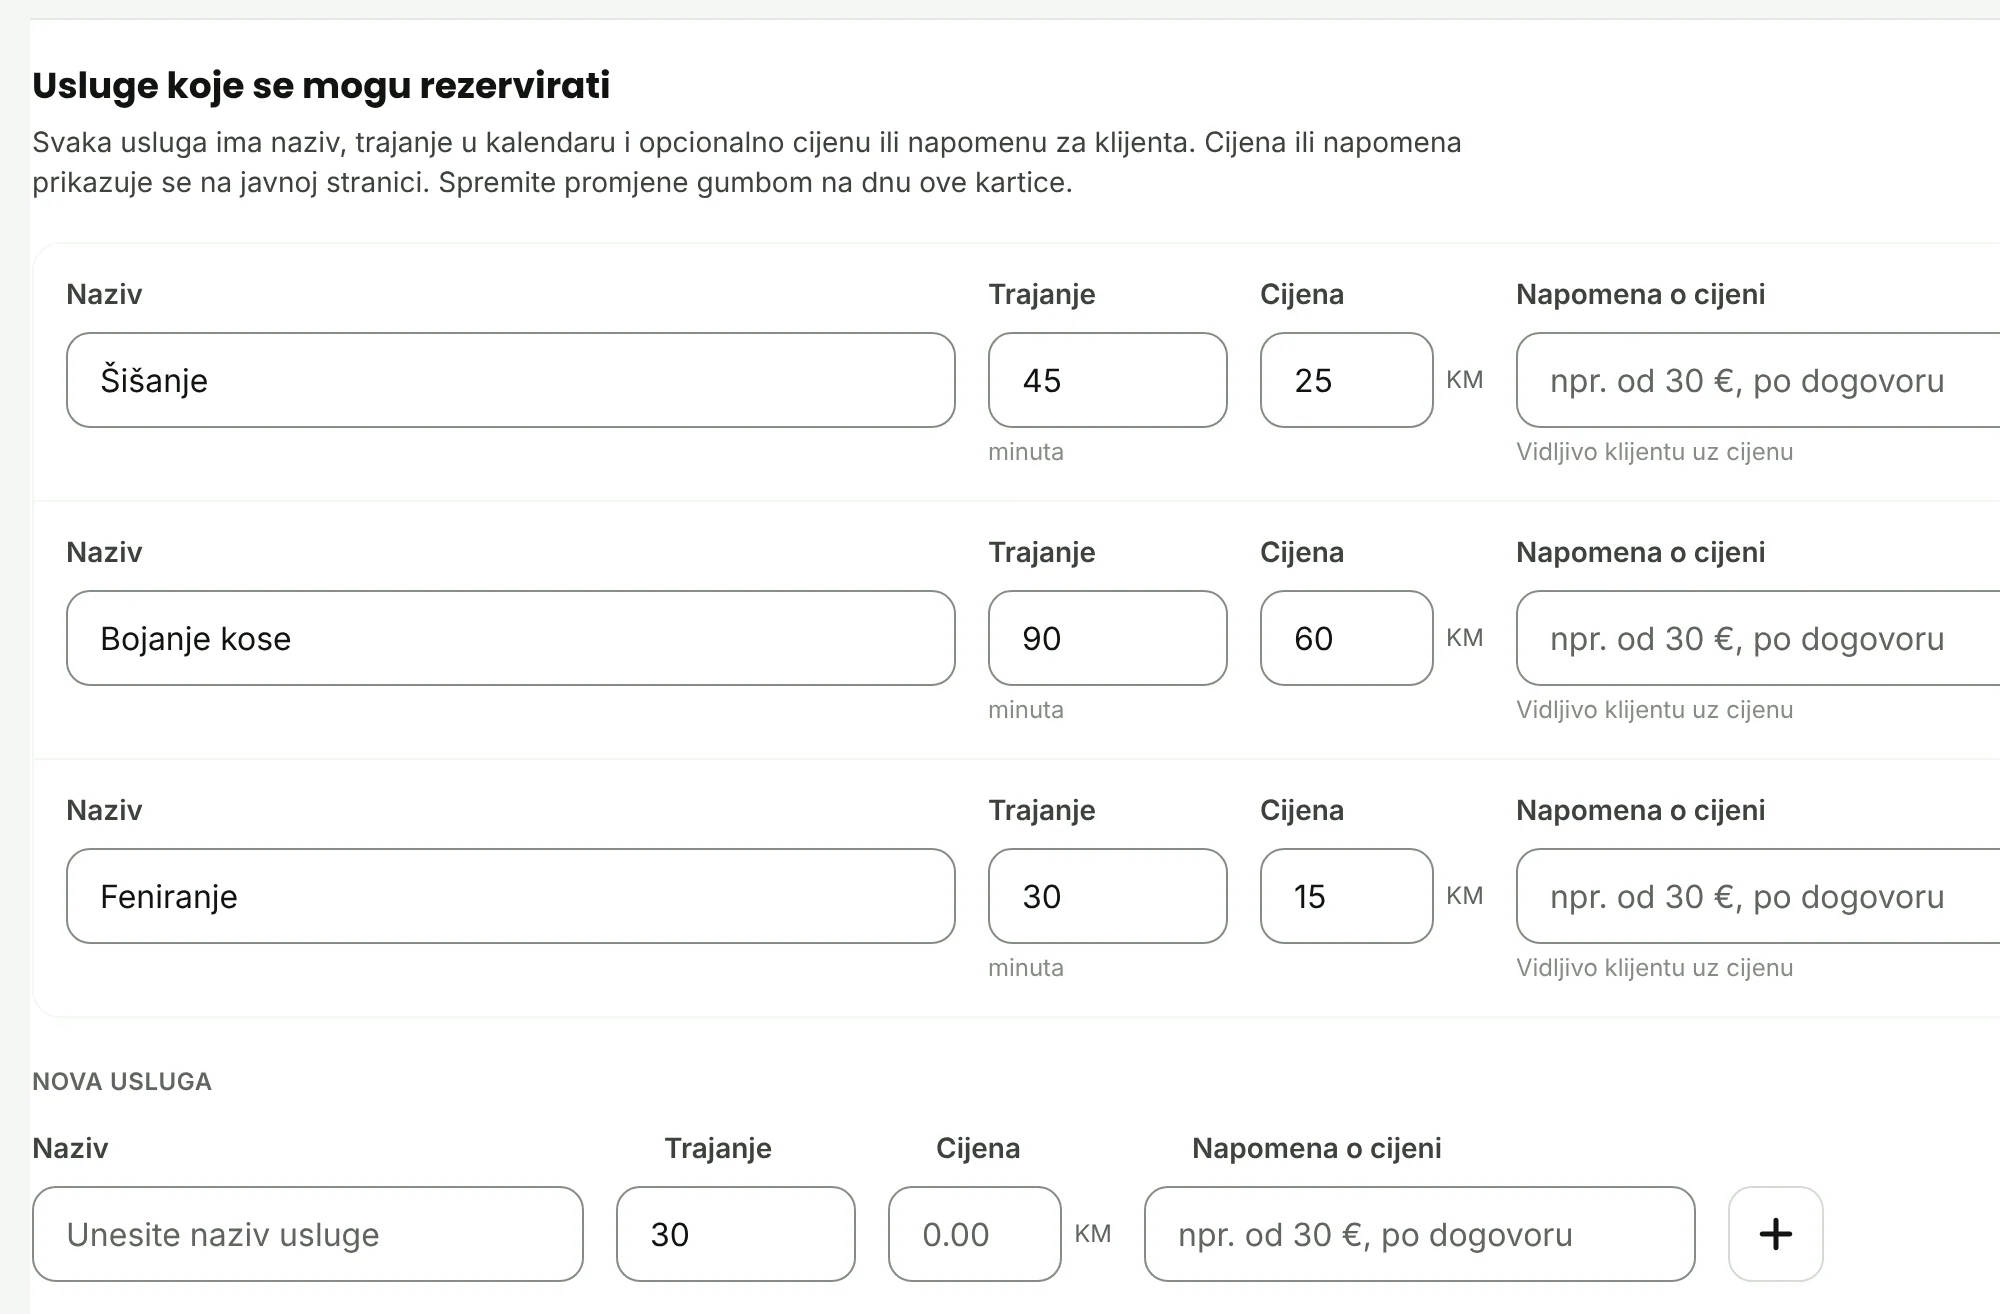This screenshot has height=1314, width=2000.
Task: Click the description paragraph starting 'Svaka usluga'
Action: (x=747, y=162)
